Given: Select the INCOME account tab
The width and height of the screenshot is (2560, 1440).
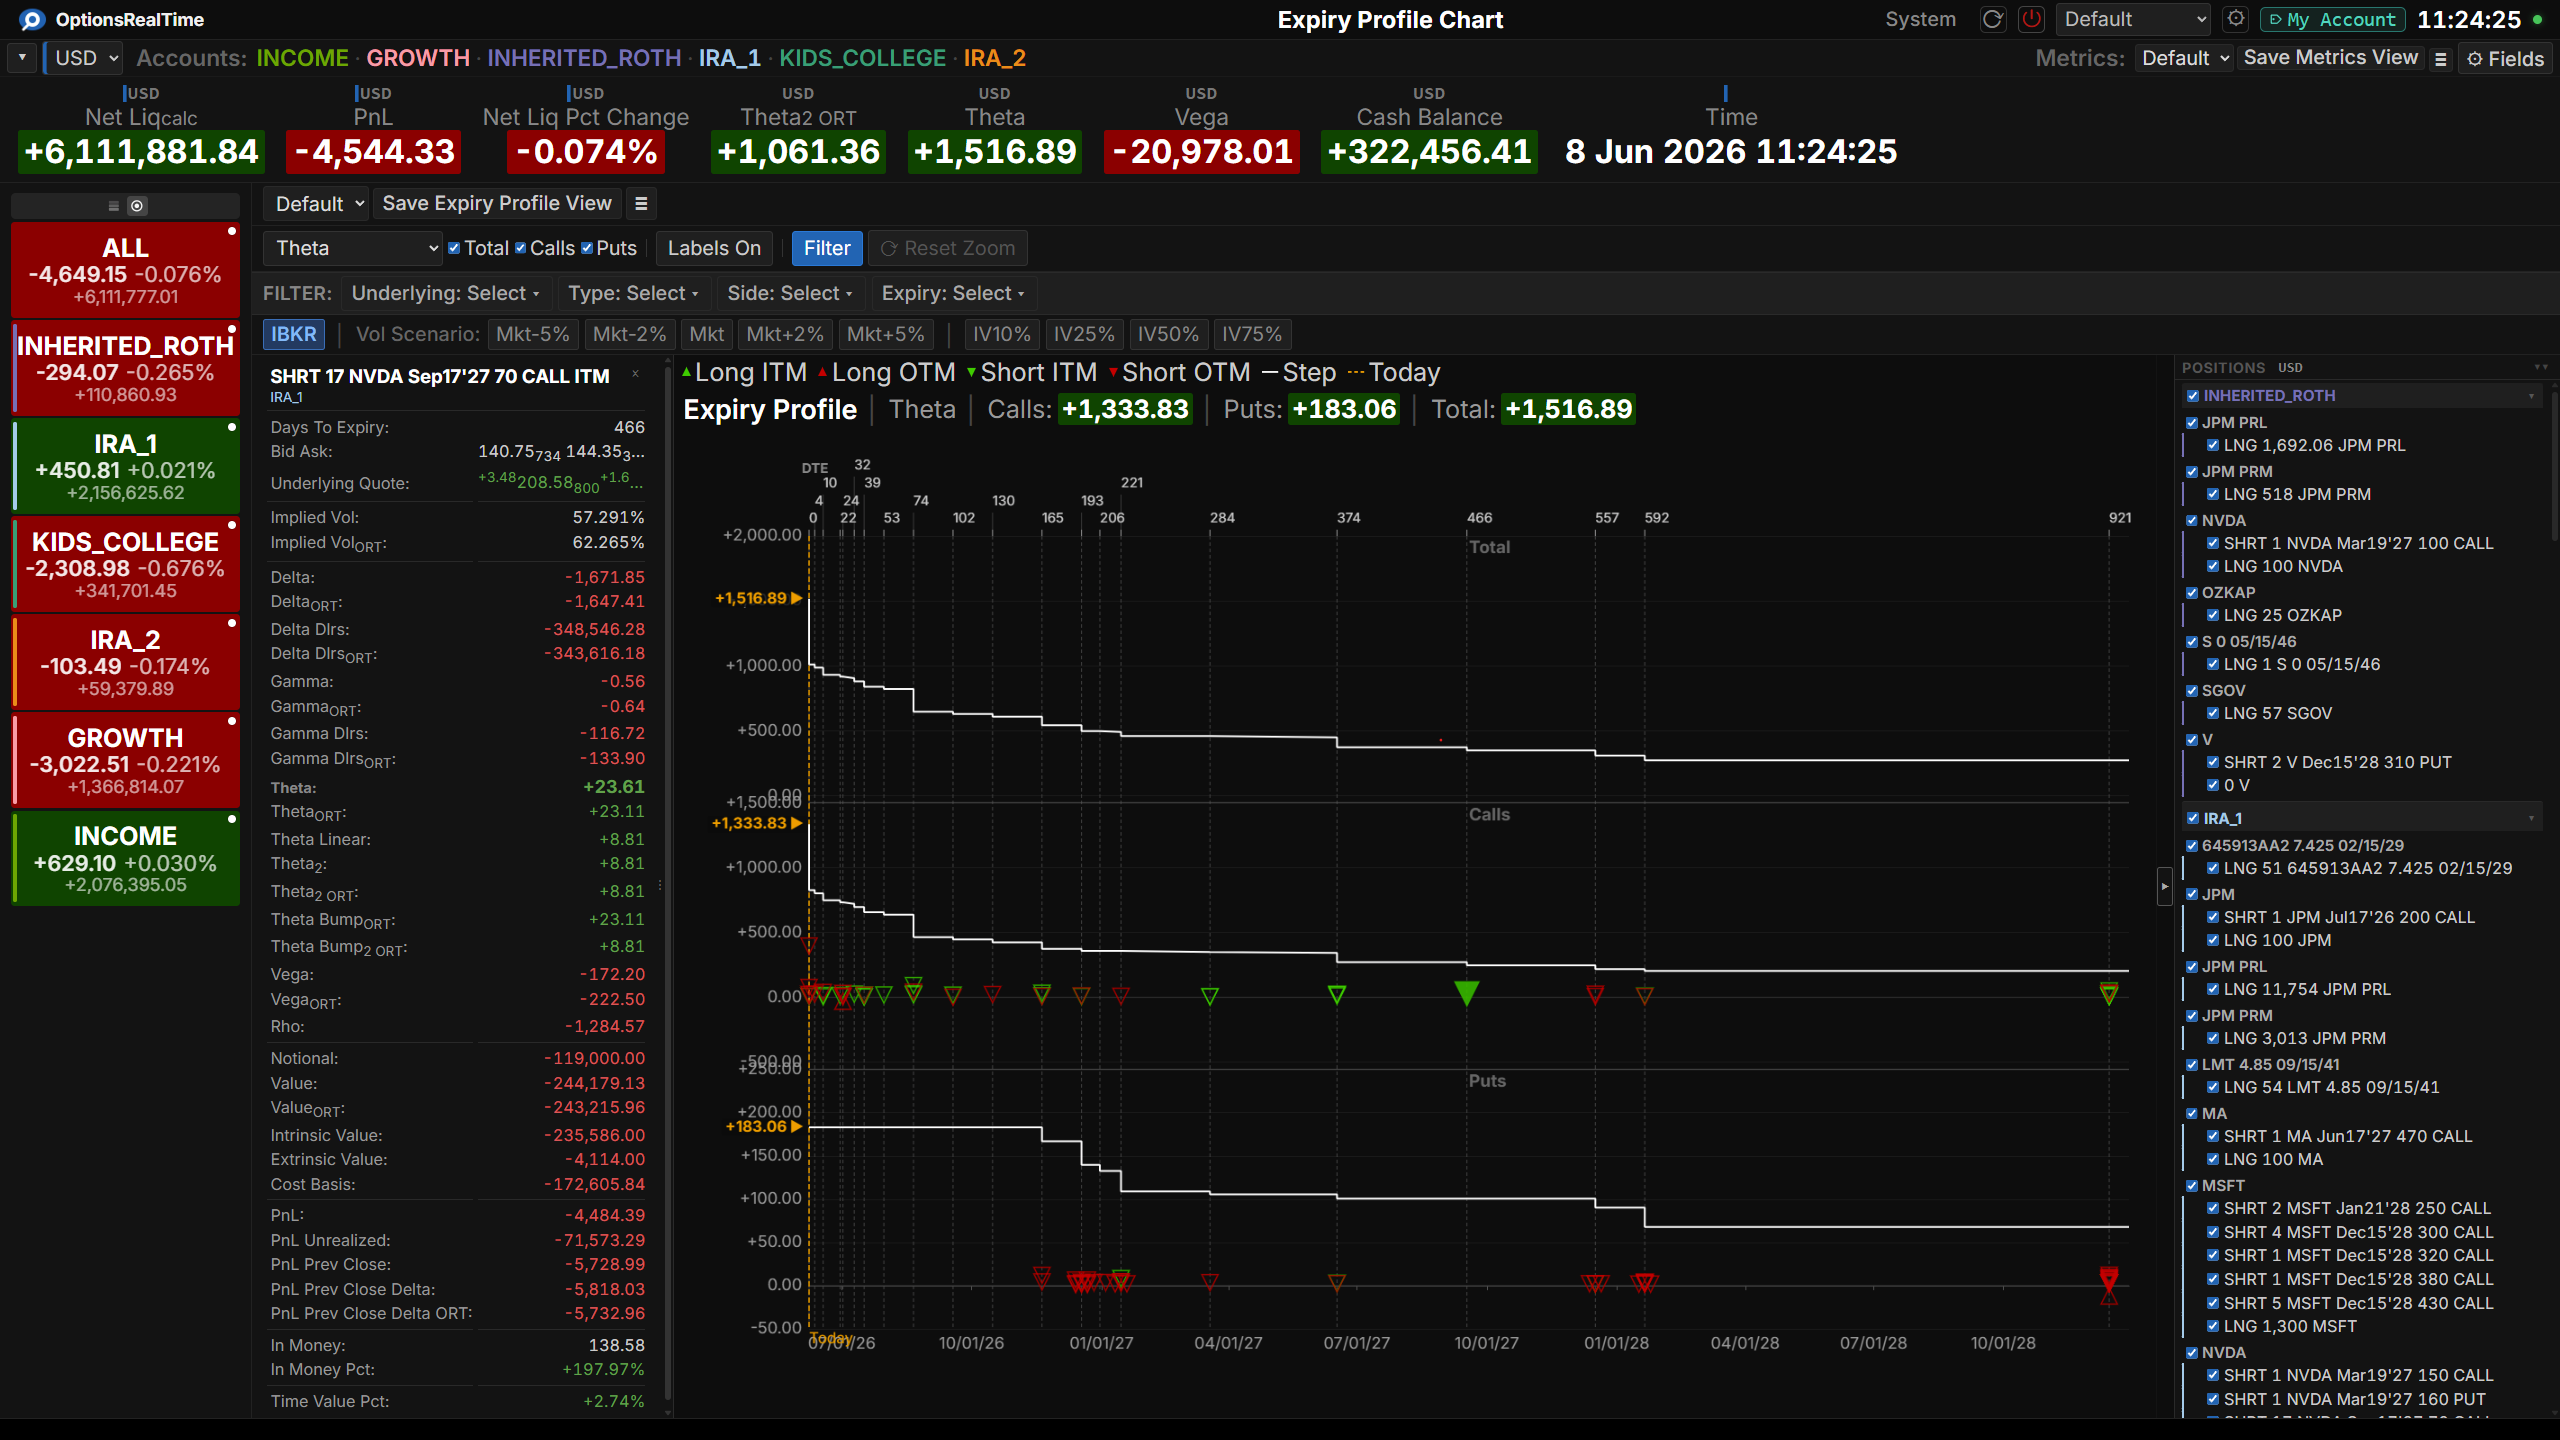Looking at the screenshot, I should tap(303, 58).
